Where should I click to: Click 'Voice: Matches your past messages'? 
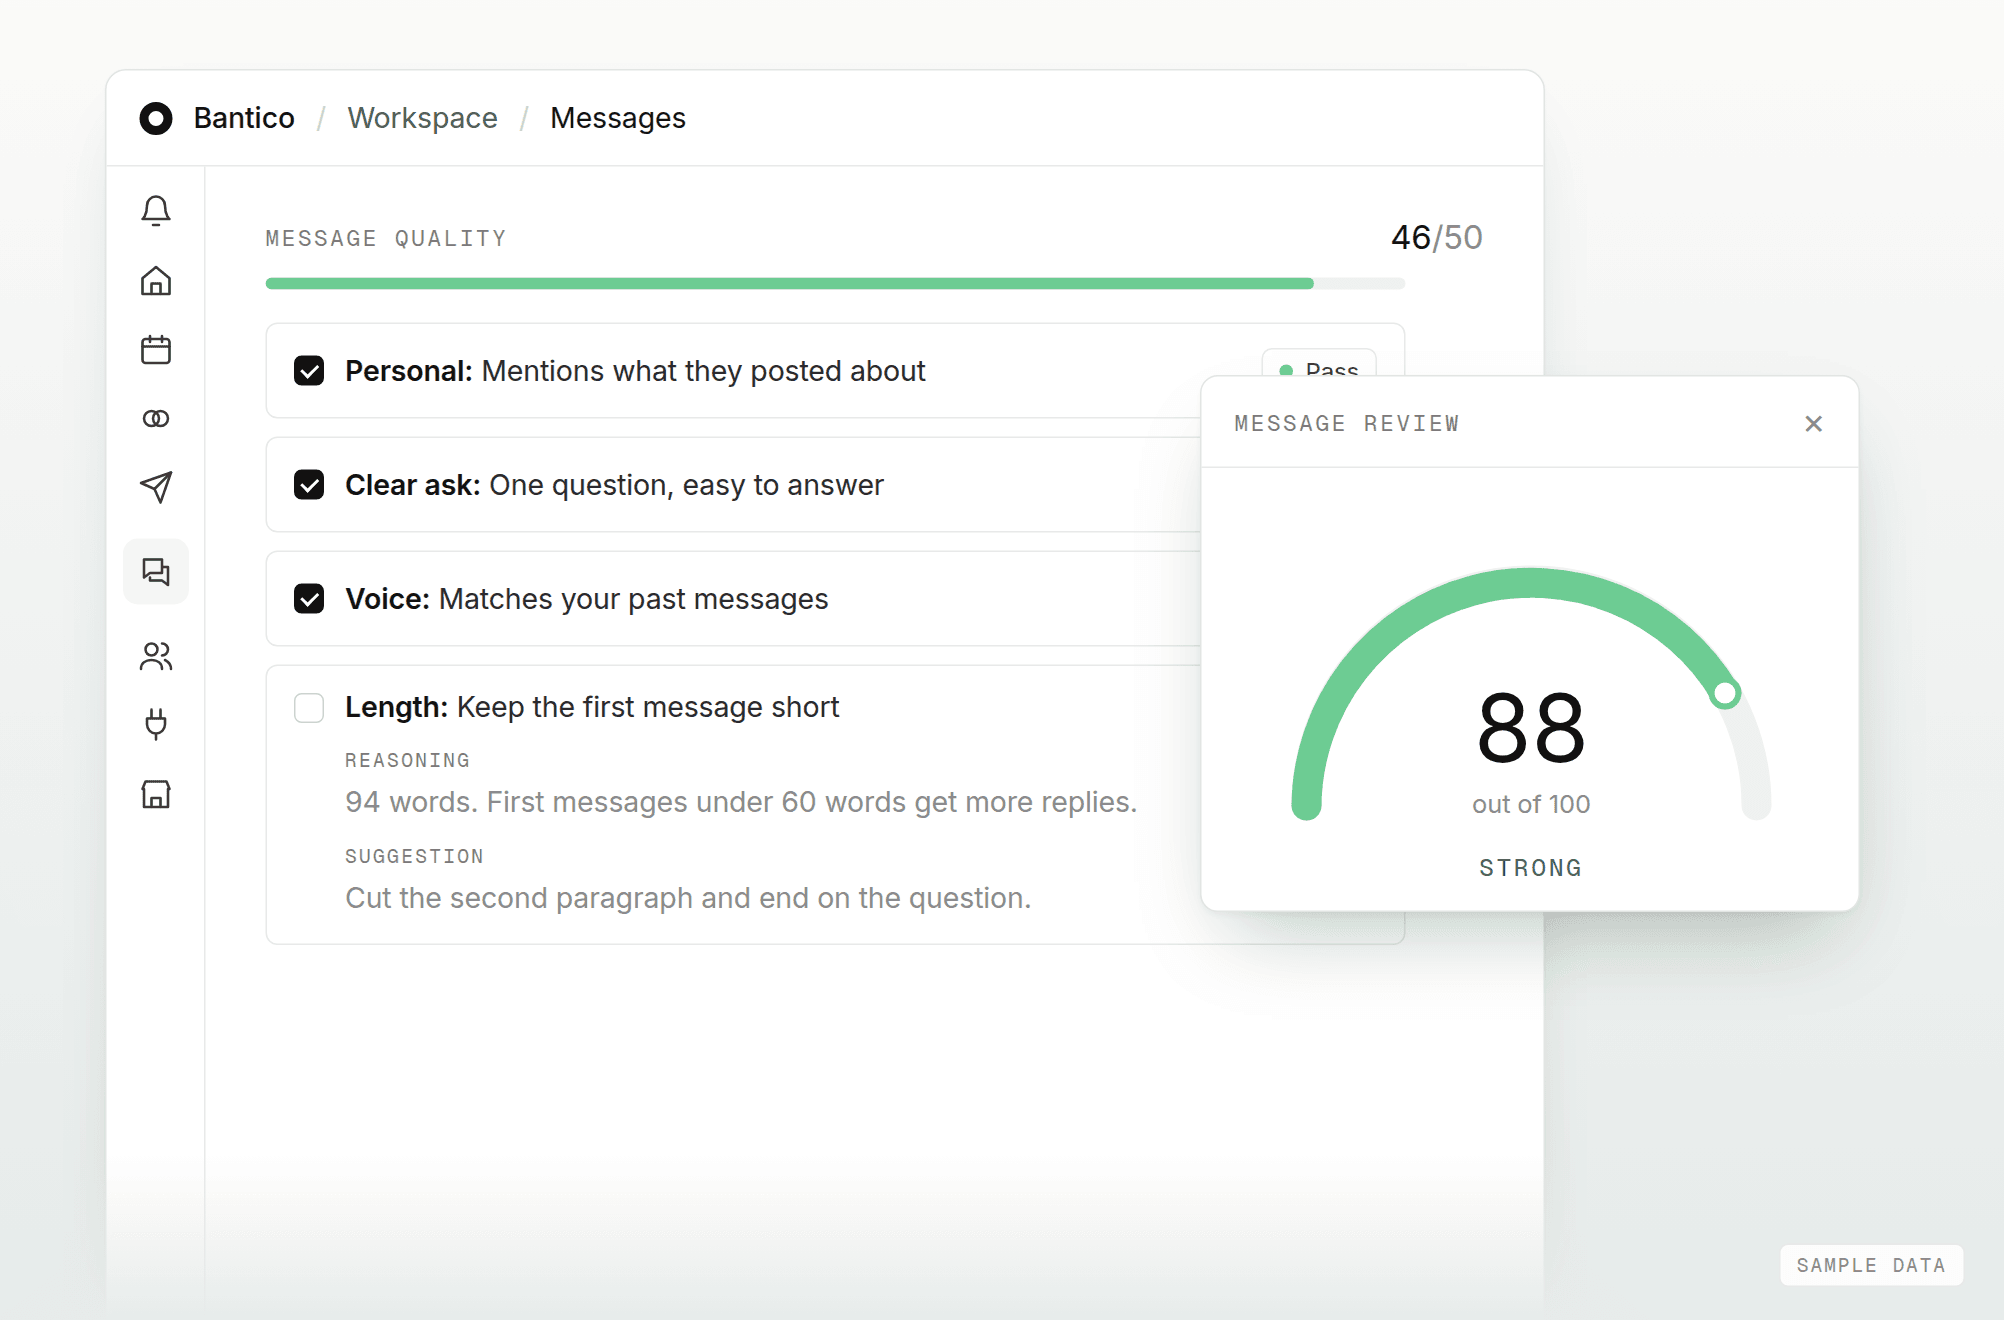pos(587,599)
